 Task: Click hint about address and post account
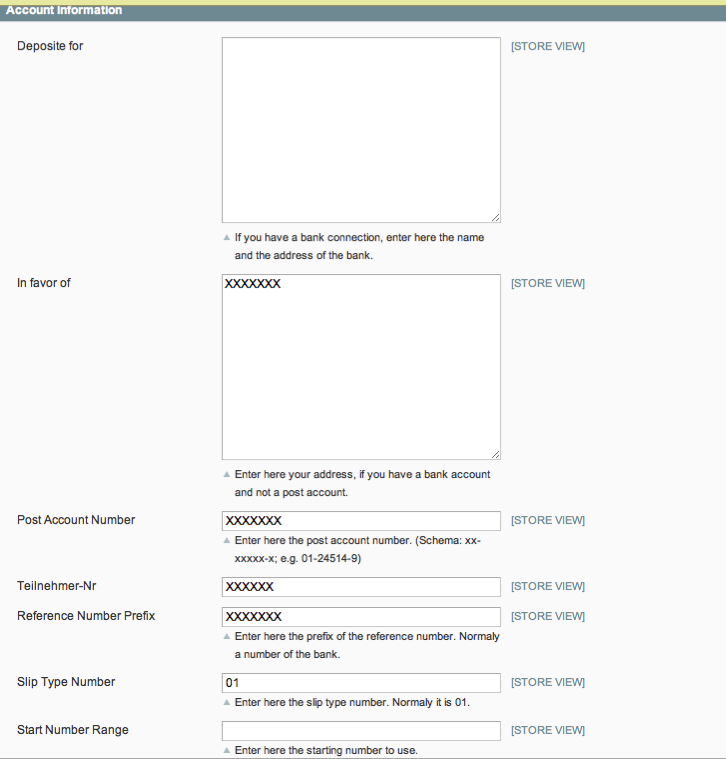(362, 483)
